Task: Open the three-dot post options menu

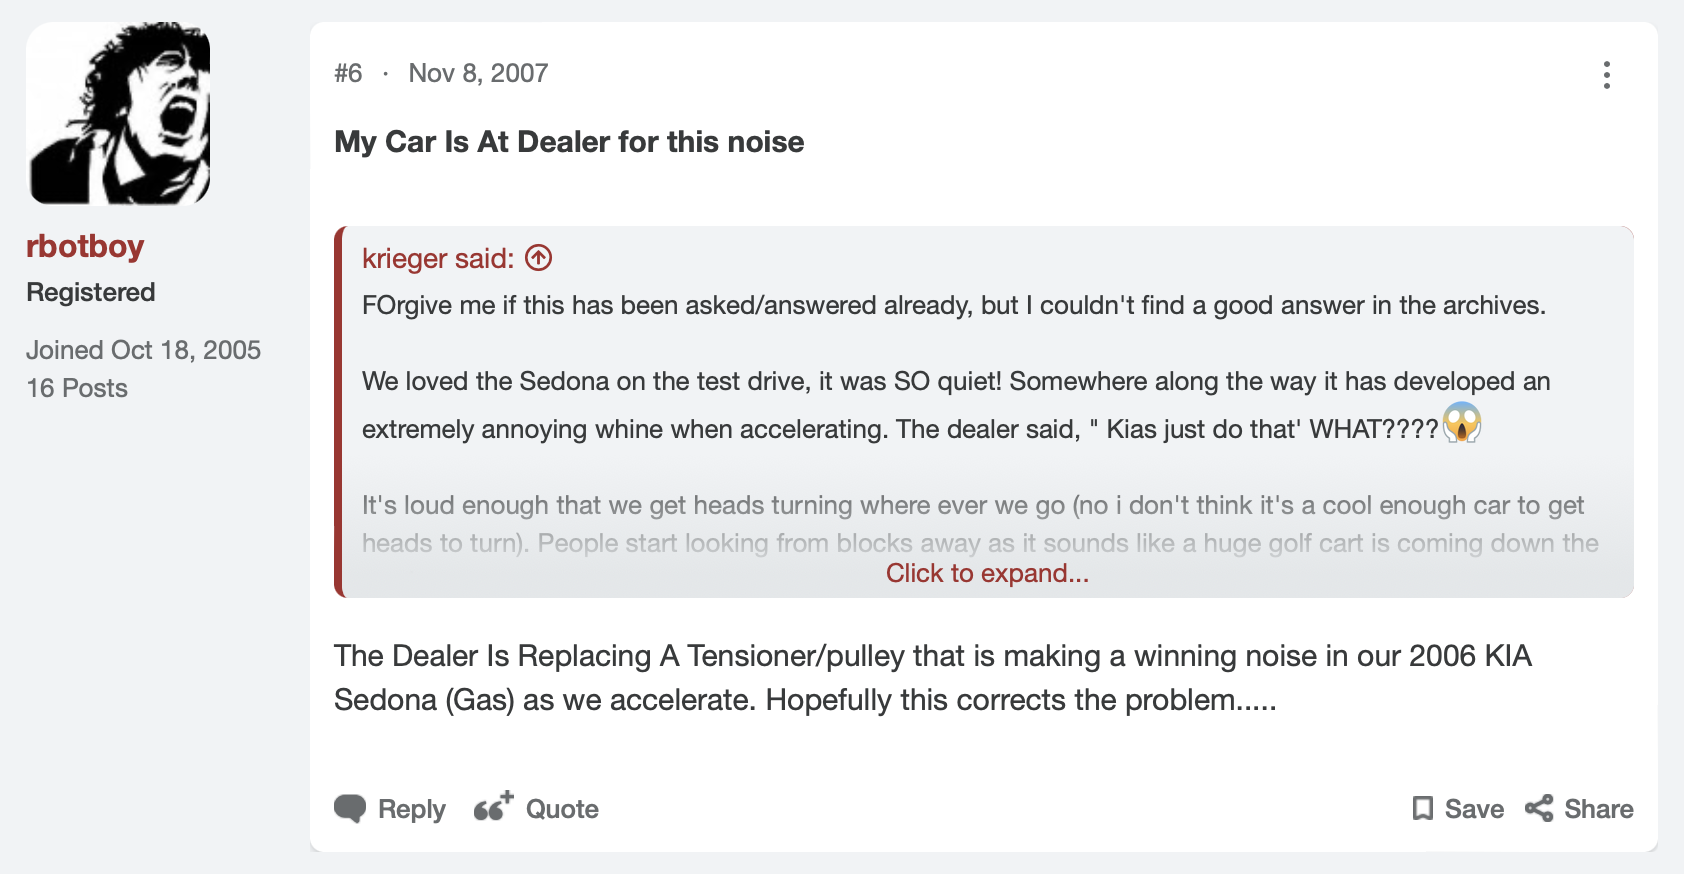Action: 1606,75
